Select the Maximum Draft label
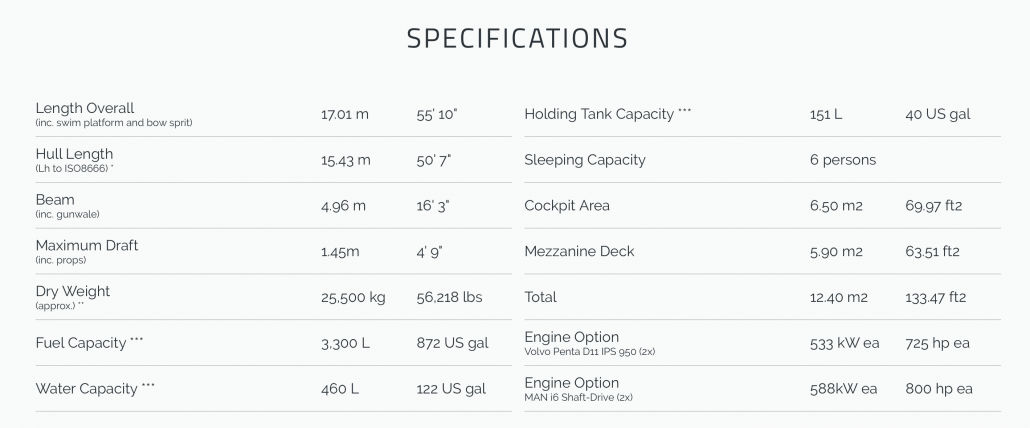1030x428 pixels. pyautogui.click(x=87, y=246)
